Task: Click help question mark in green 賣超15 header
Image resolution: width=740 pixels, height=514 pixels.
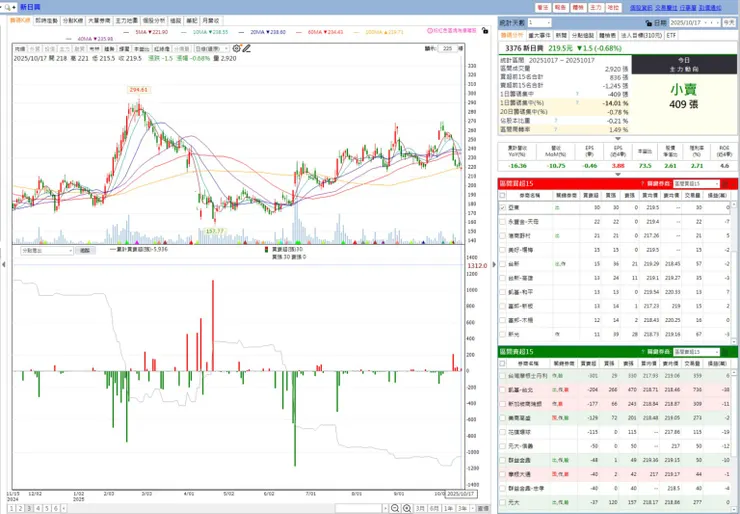Action: (642, 352)
